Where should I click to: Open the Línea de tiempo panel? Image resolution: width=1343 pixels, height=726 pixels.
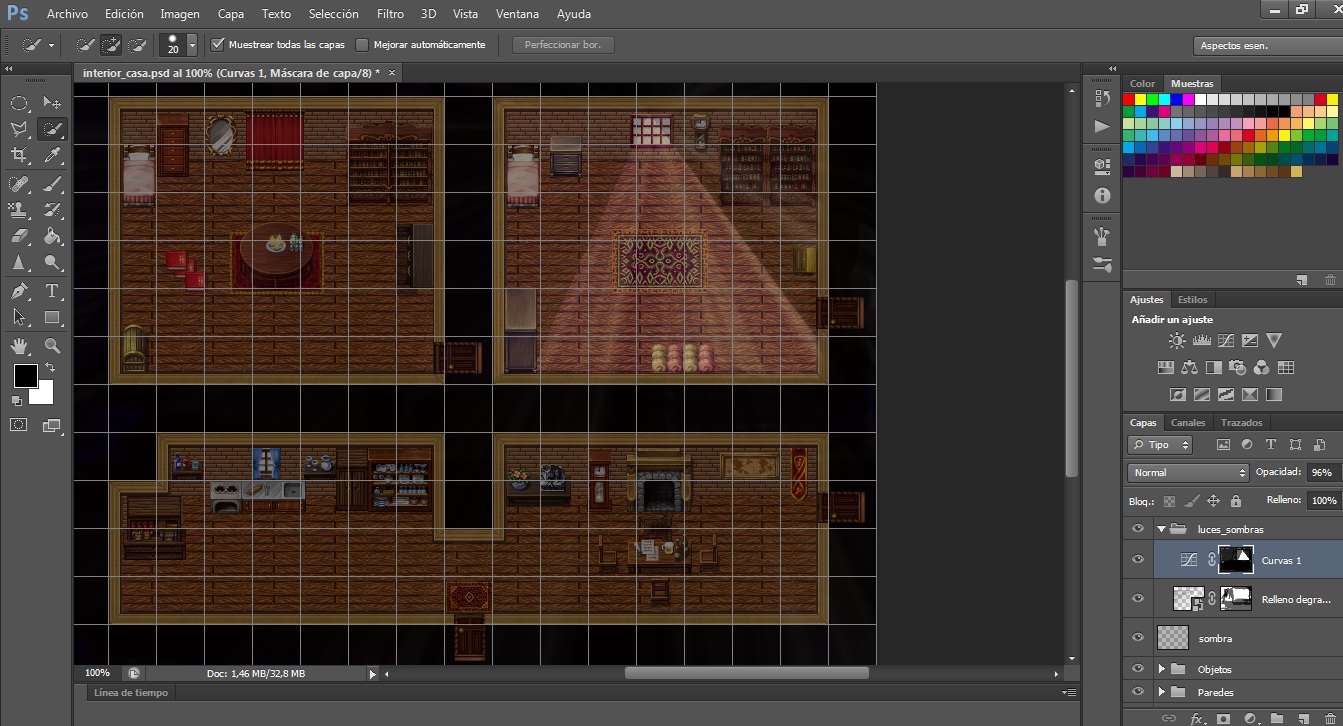click(x=131, y=692)
